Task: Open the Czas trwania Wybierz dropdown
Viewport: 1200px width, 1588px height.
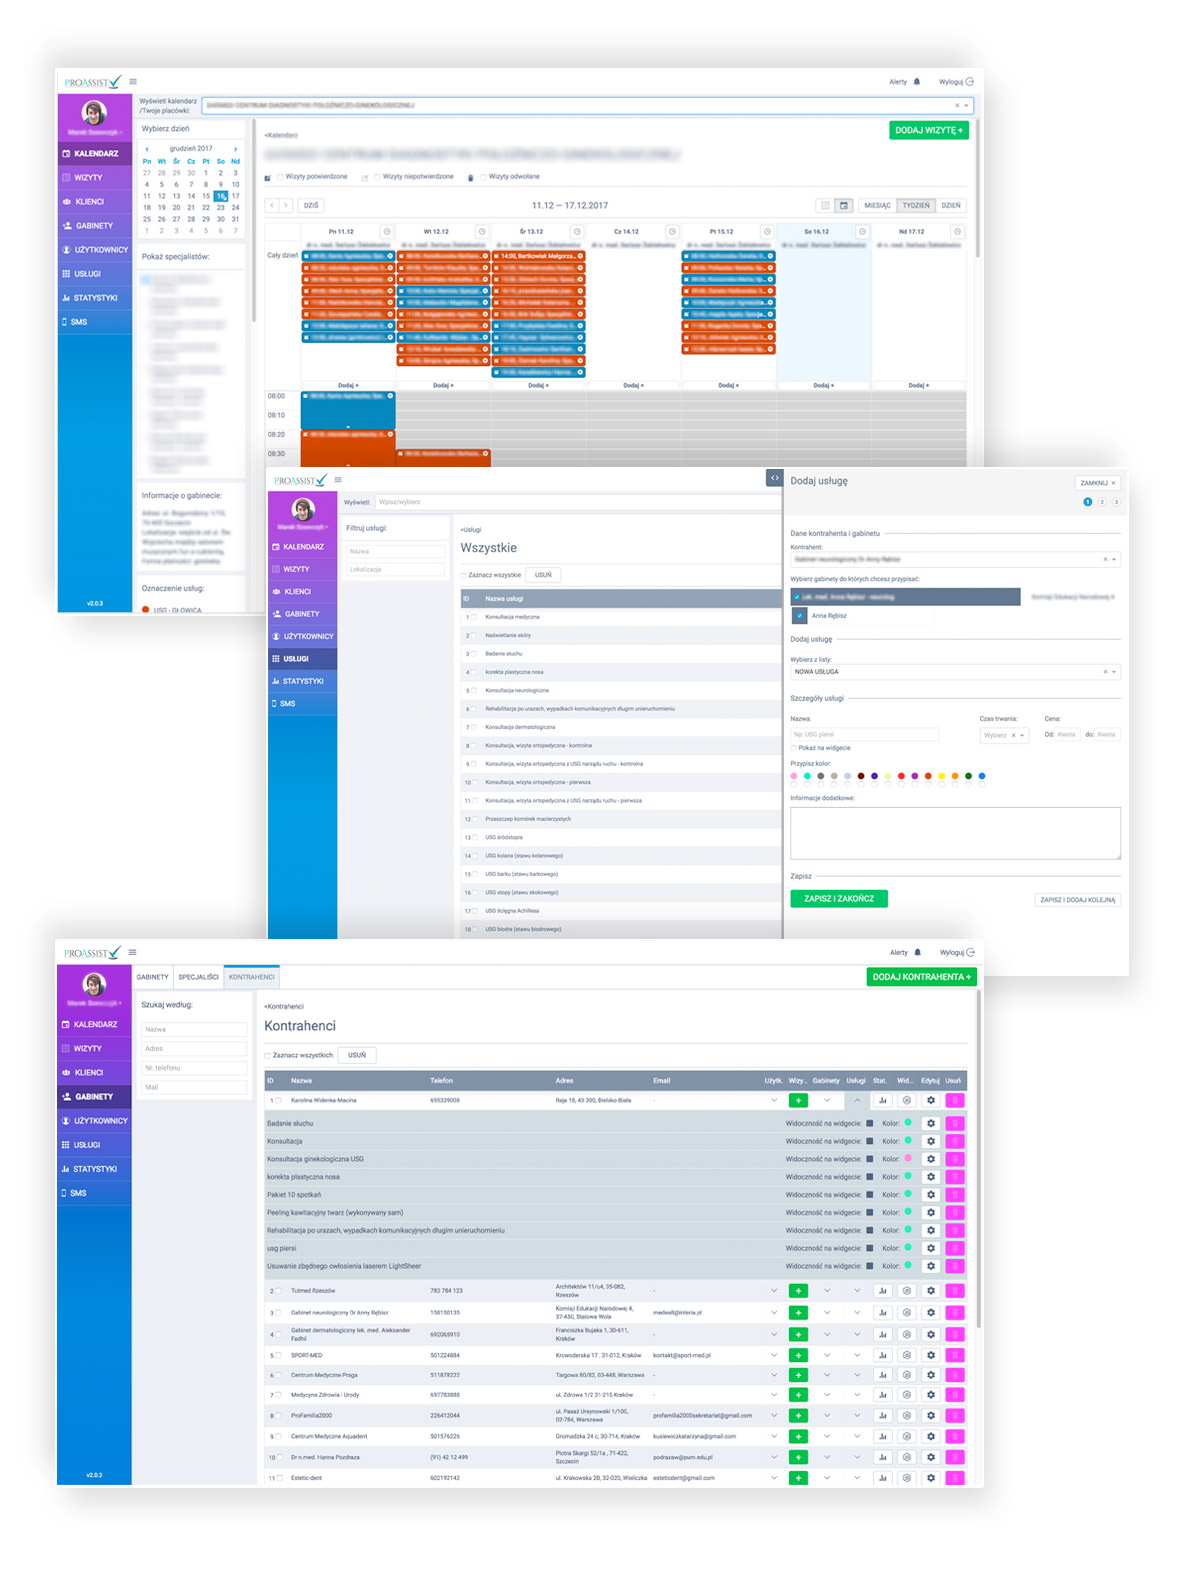Action: [1004, 735]
